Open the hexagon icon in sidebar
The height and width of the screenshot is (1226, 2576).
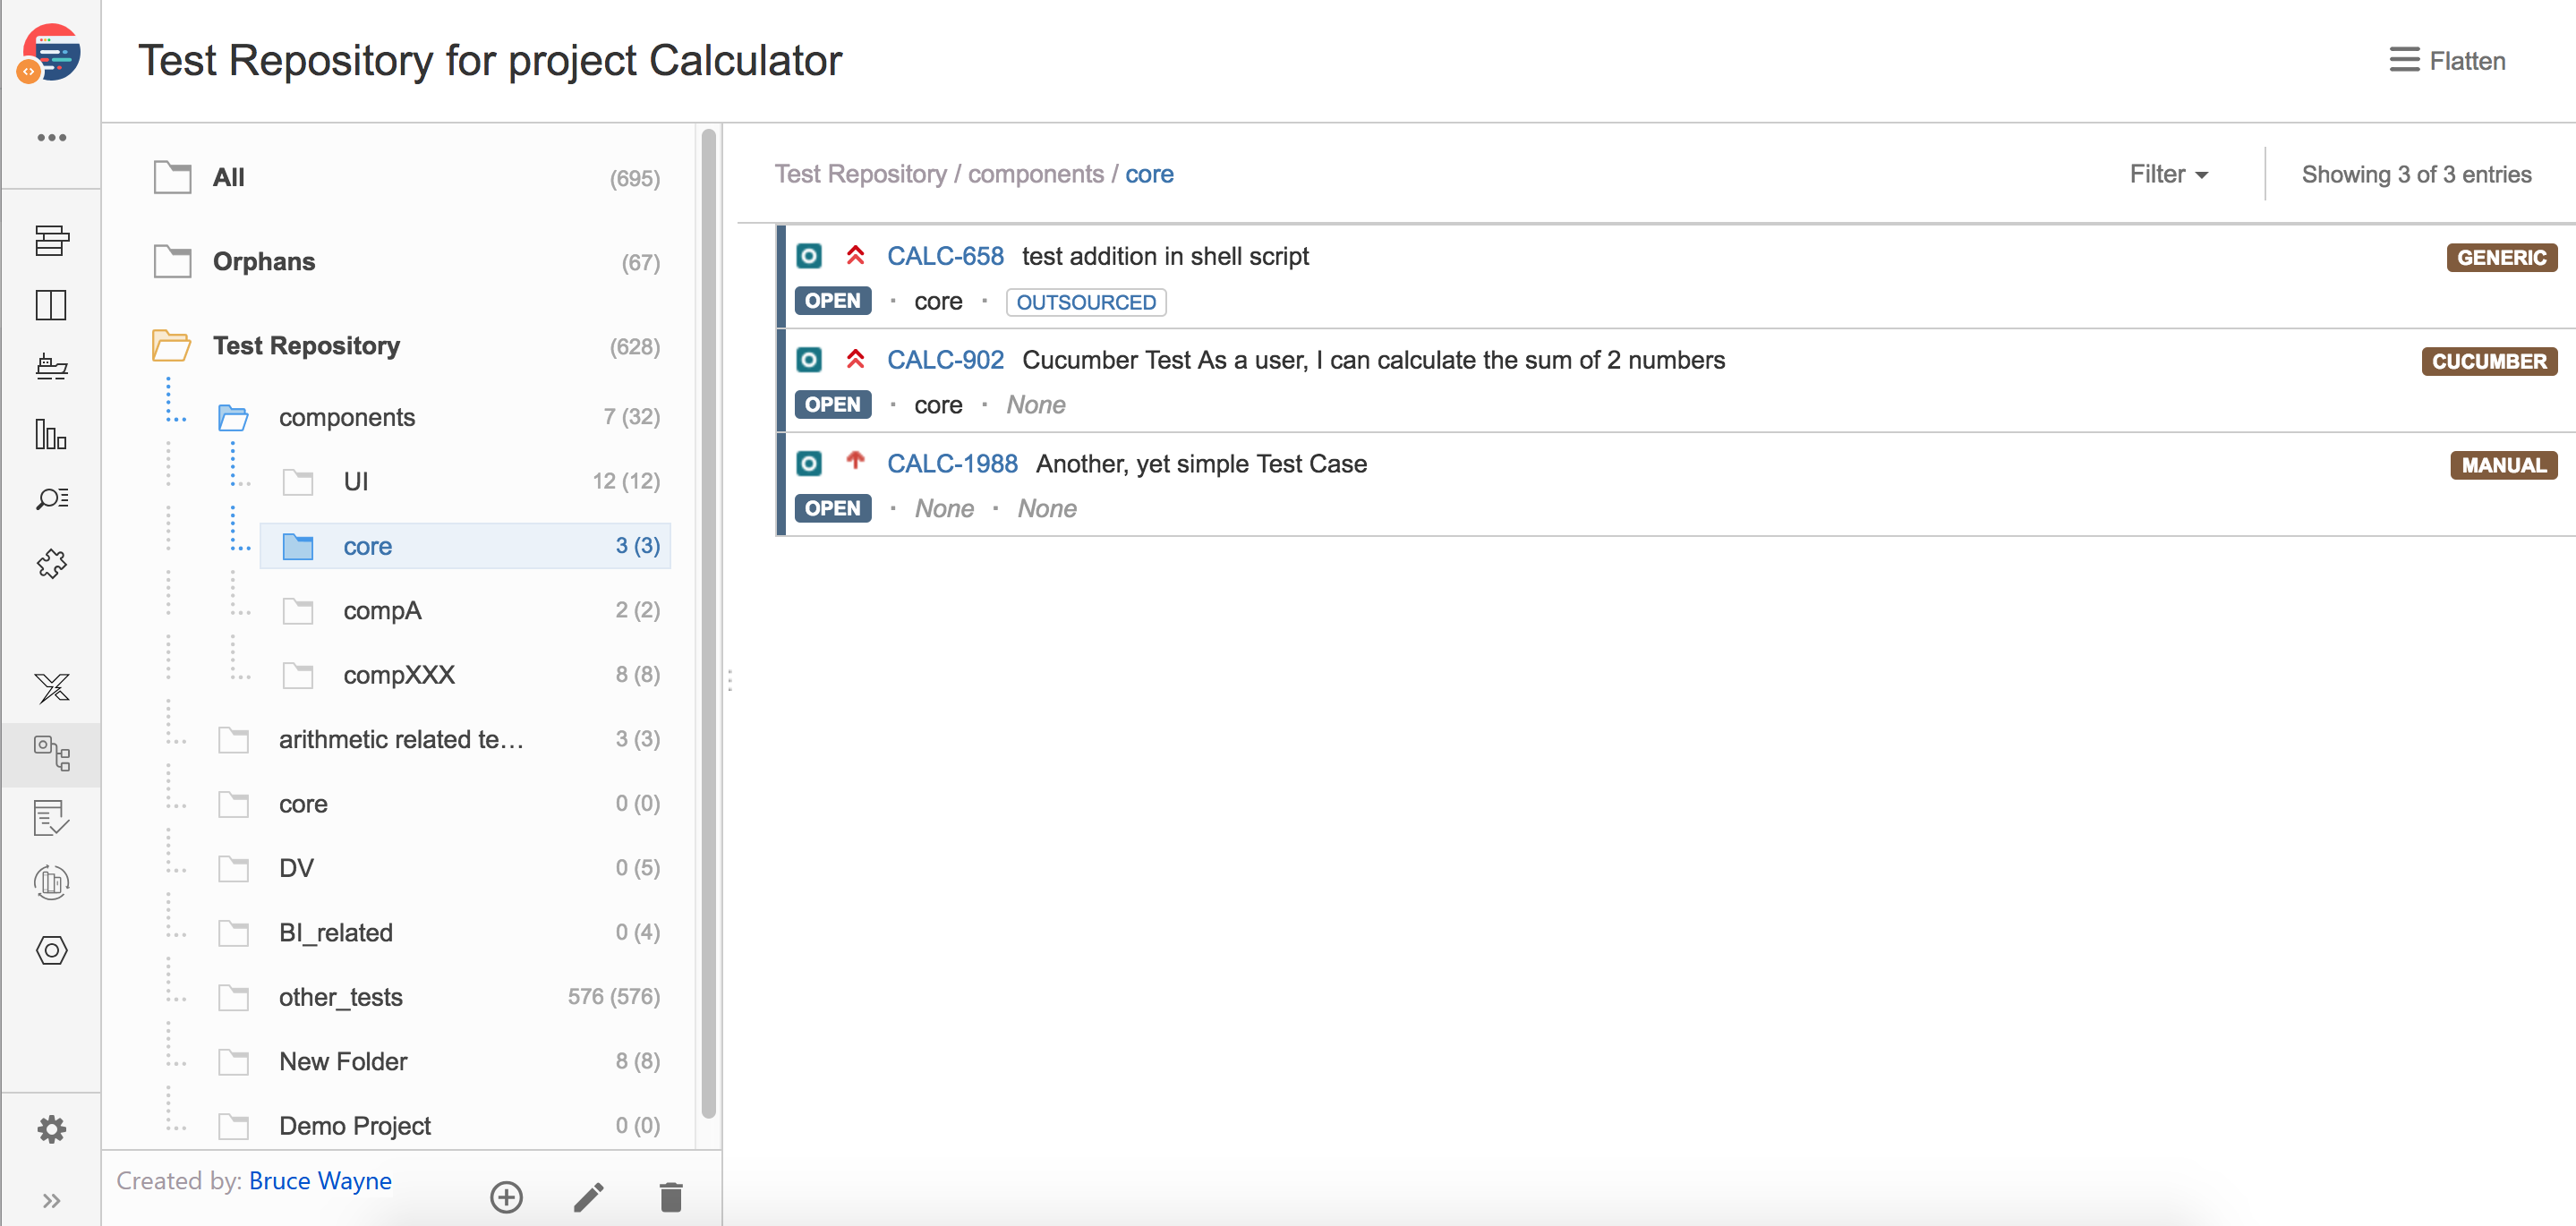[52, 950]
